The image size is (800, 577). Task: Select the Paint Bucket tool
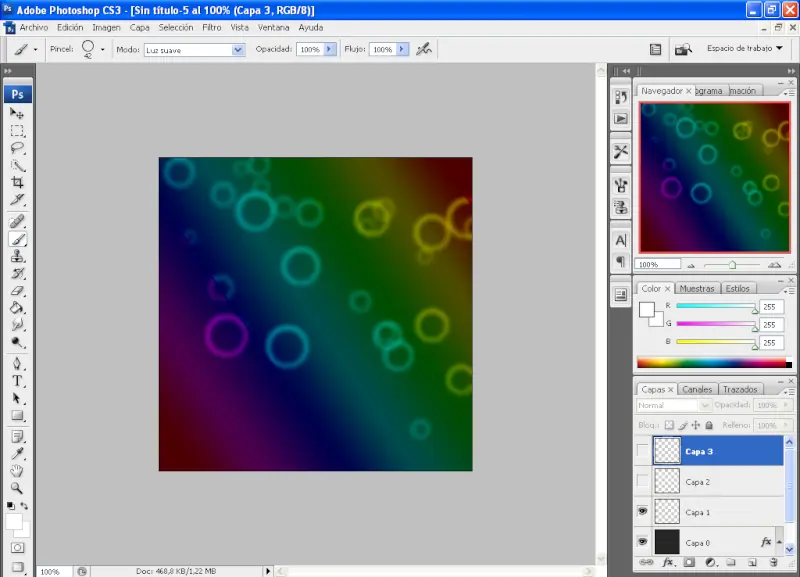pyautogui.click(x=17, y=308)
